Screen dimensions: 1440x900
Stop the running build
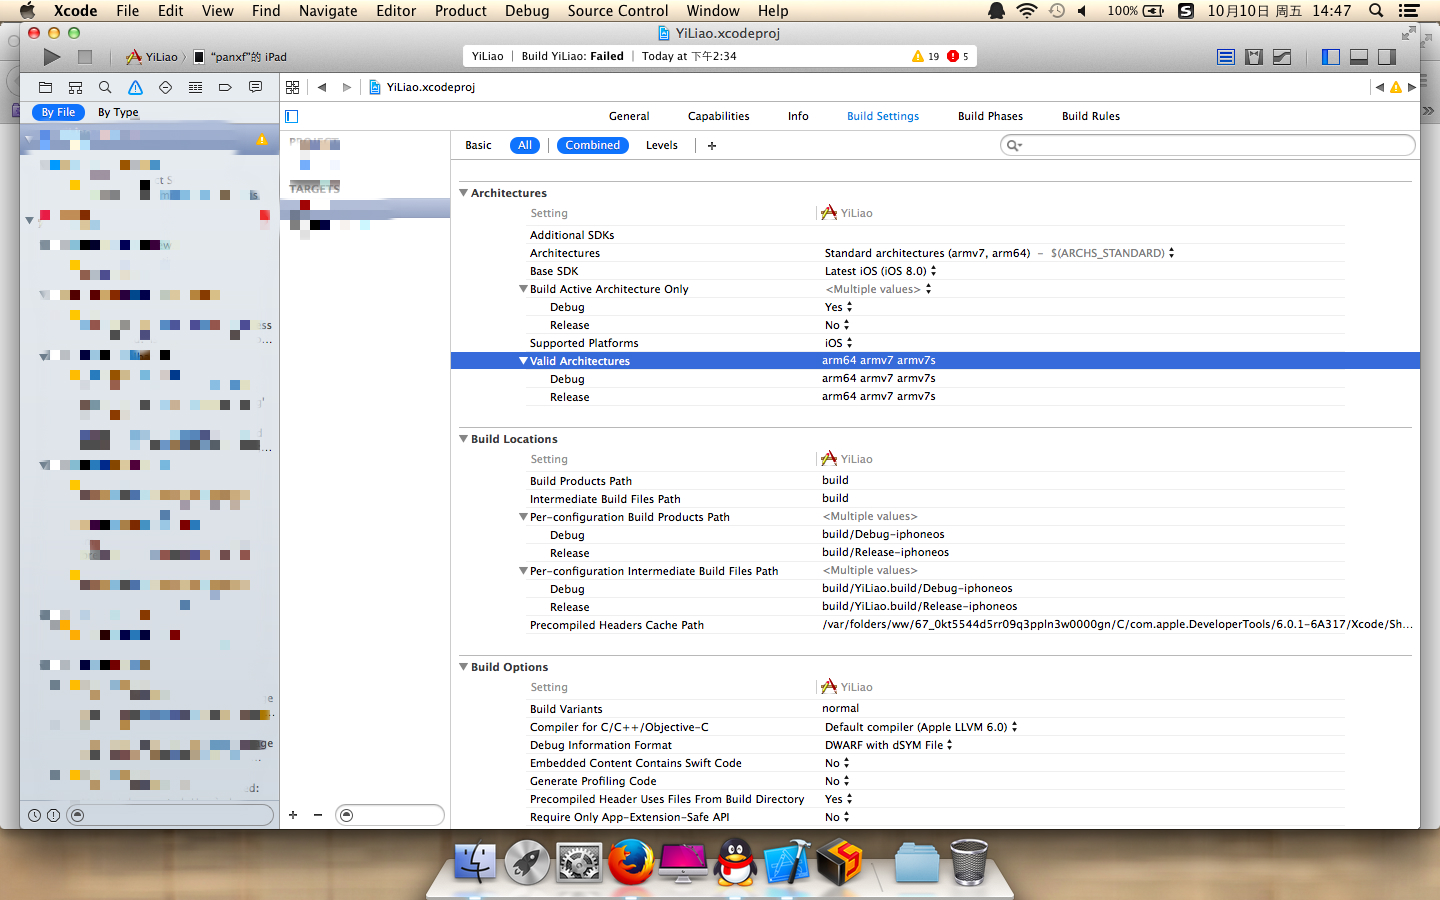tap(85, 57)
